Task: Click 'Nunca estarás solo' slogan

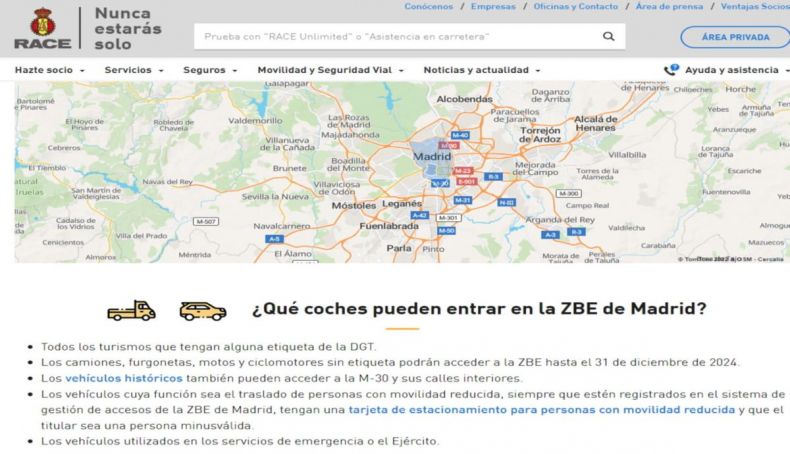Action: (128, 28)
